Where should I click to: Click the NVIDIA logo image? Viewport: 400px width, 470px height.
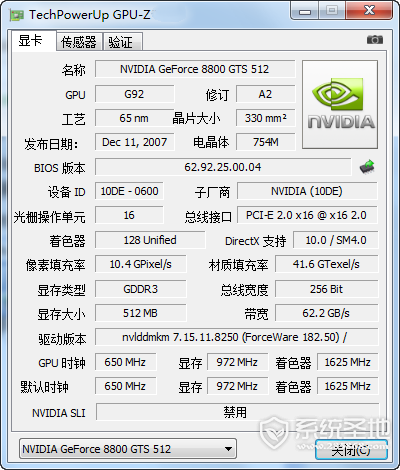(340, 104)
